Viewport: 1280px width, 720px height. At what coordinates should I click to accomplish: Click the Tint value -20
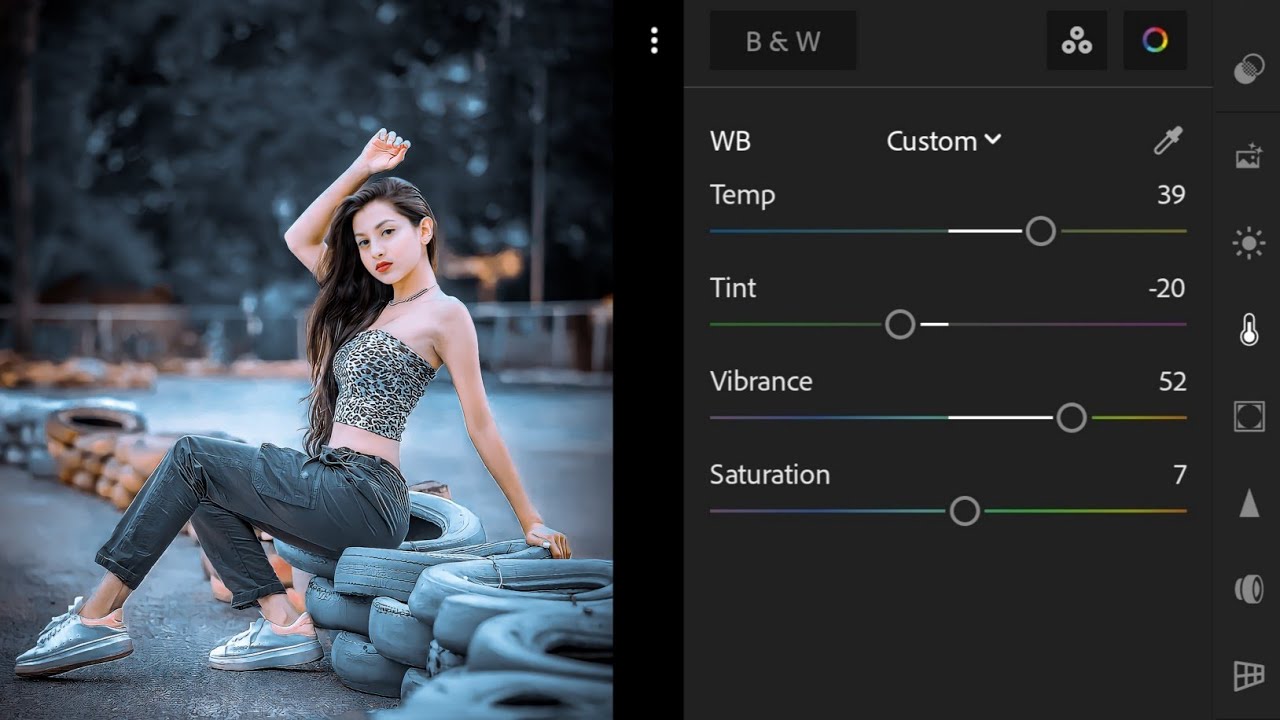(x=1167, y=288)
